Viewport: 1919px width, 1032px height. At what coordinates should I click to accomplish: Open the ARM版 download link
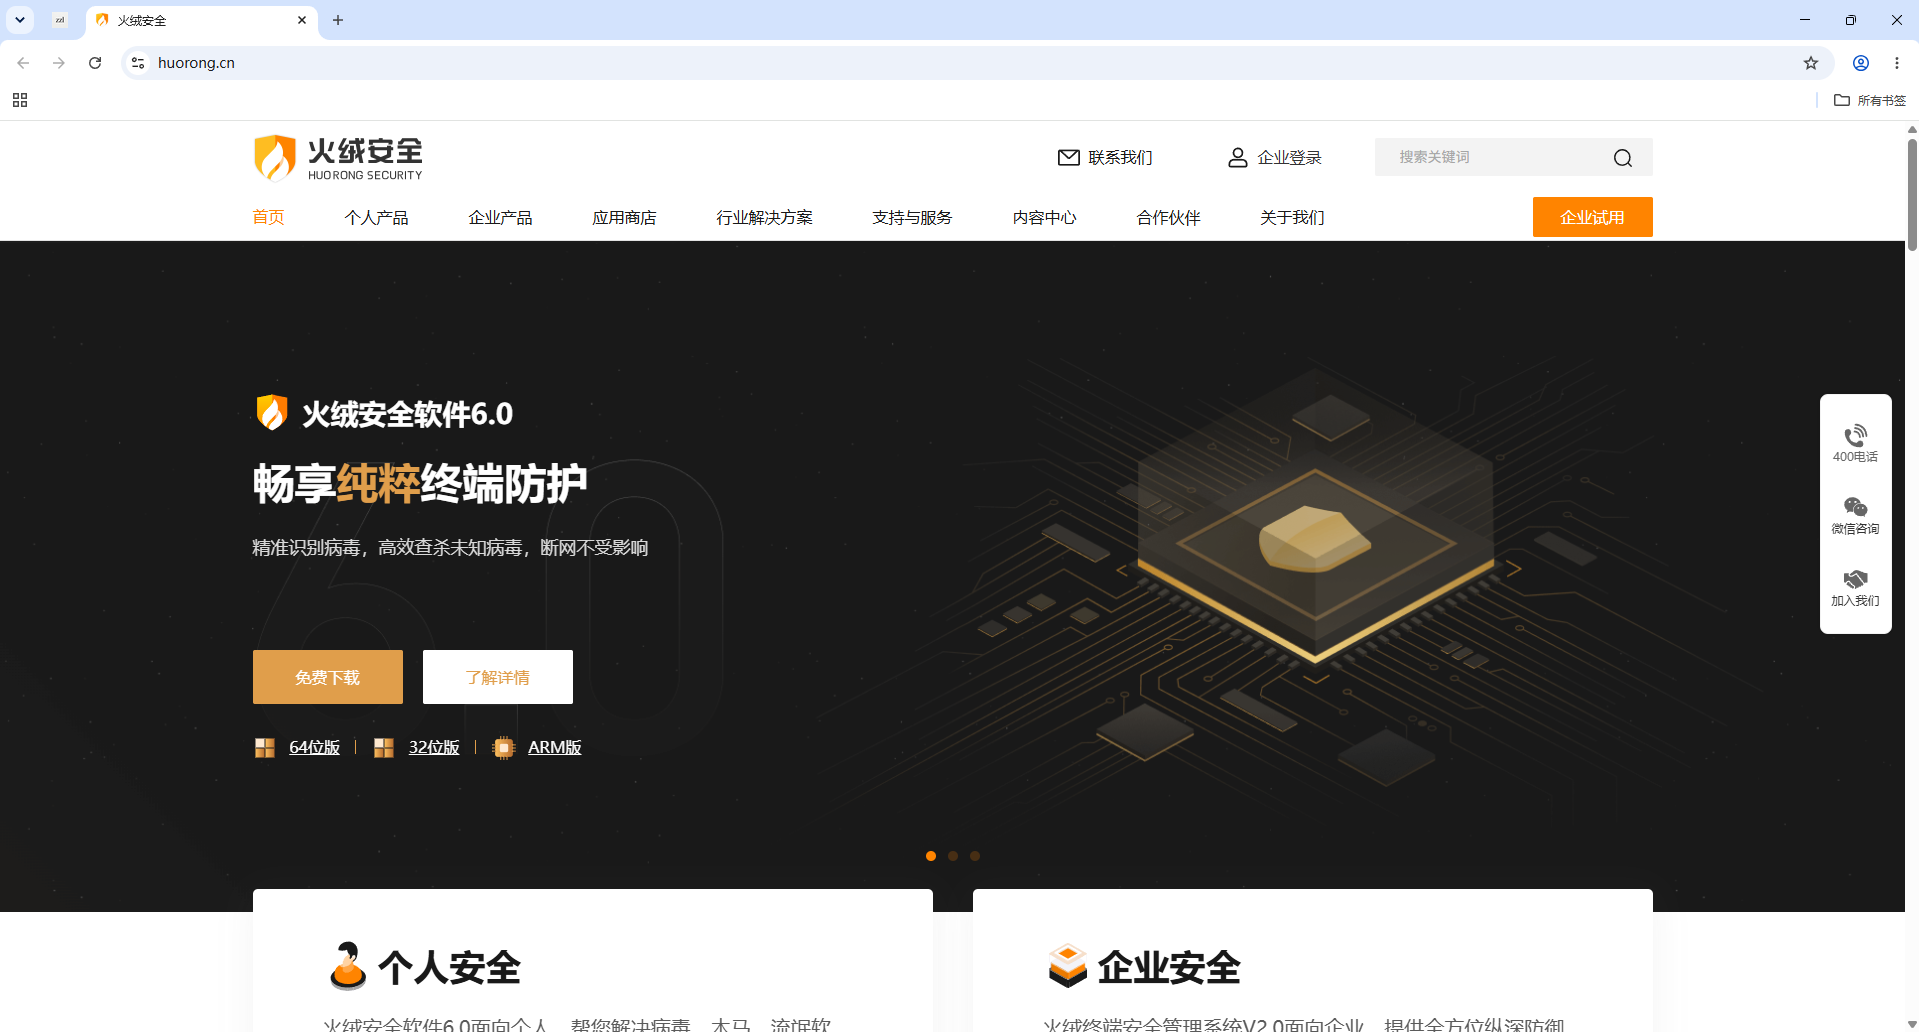tap(554, 748)
